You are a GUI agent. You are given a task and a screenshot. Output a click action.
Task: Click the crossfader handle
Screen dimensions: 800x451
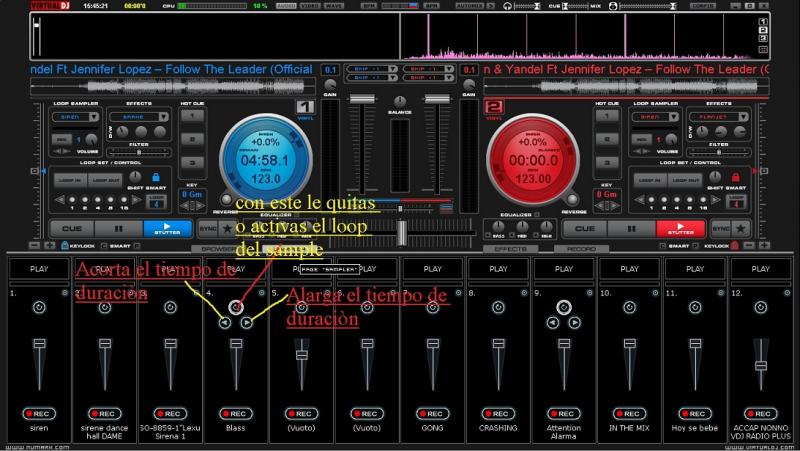[402, 232]
